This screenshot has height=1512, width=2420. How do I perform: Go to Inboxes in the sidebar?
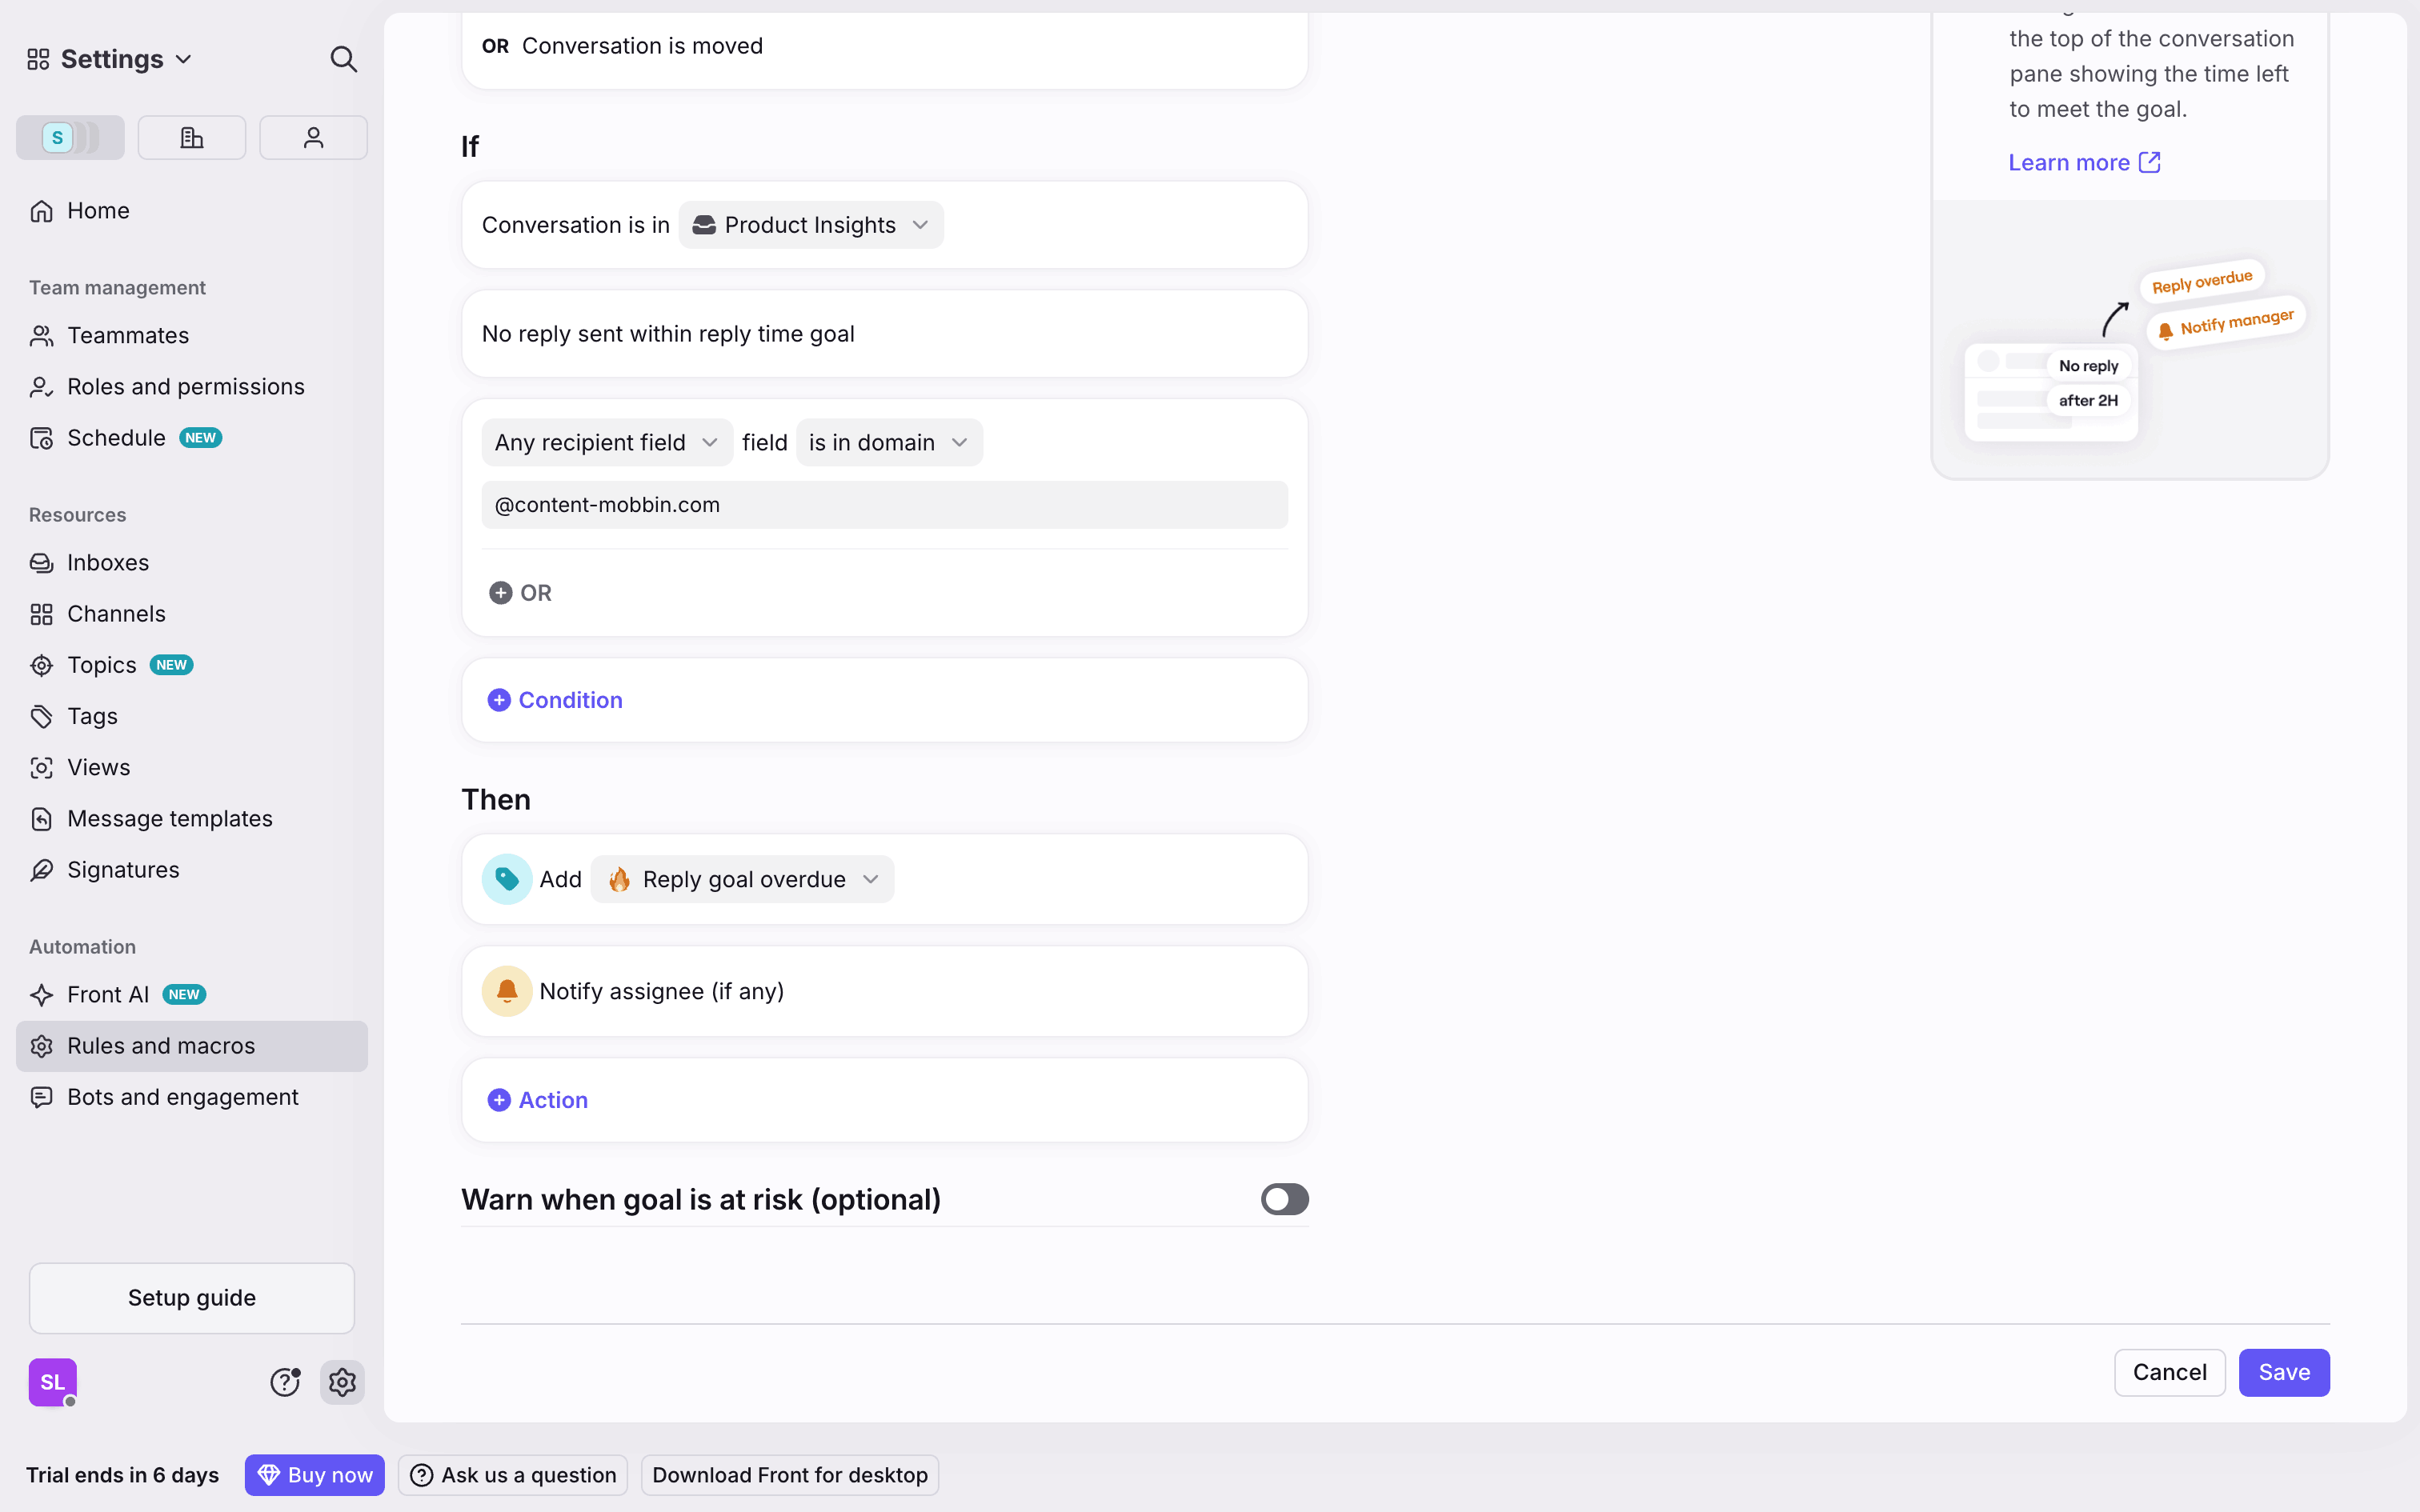[x=108, y=563]
